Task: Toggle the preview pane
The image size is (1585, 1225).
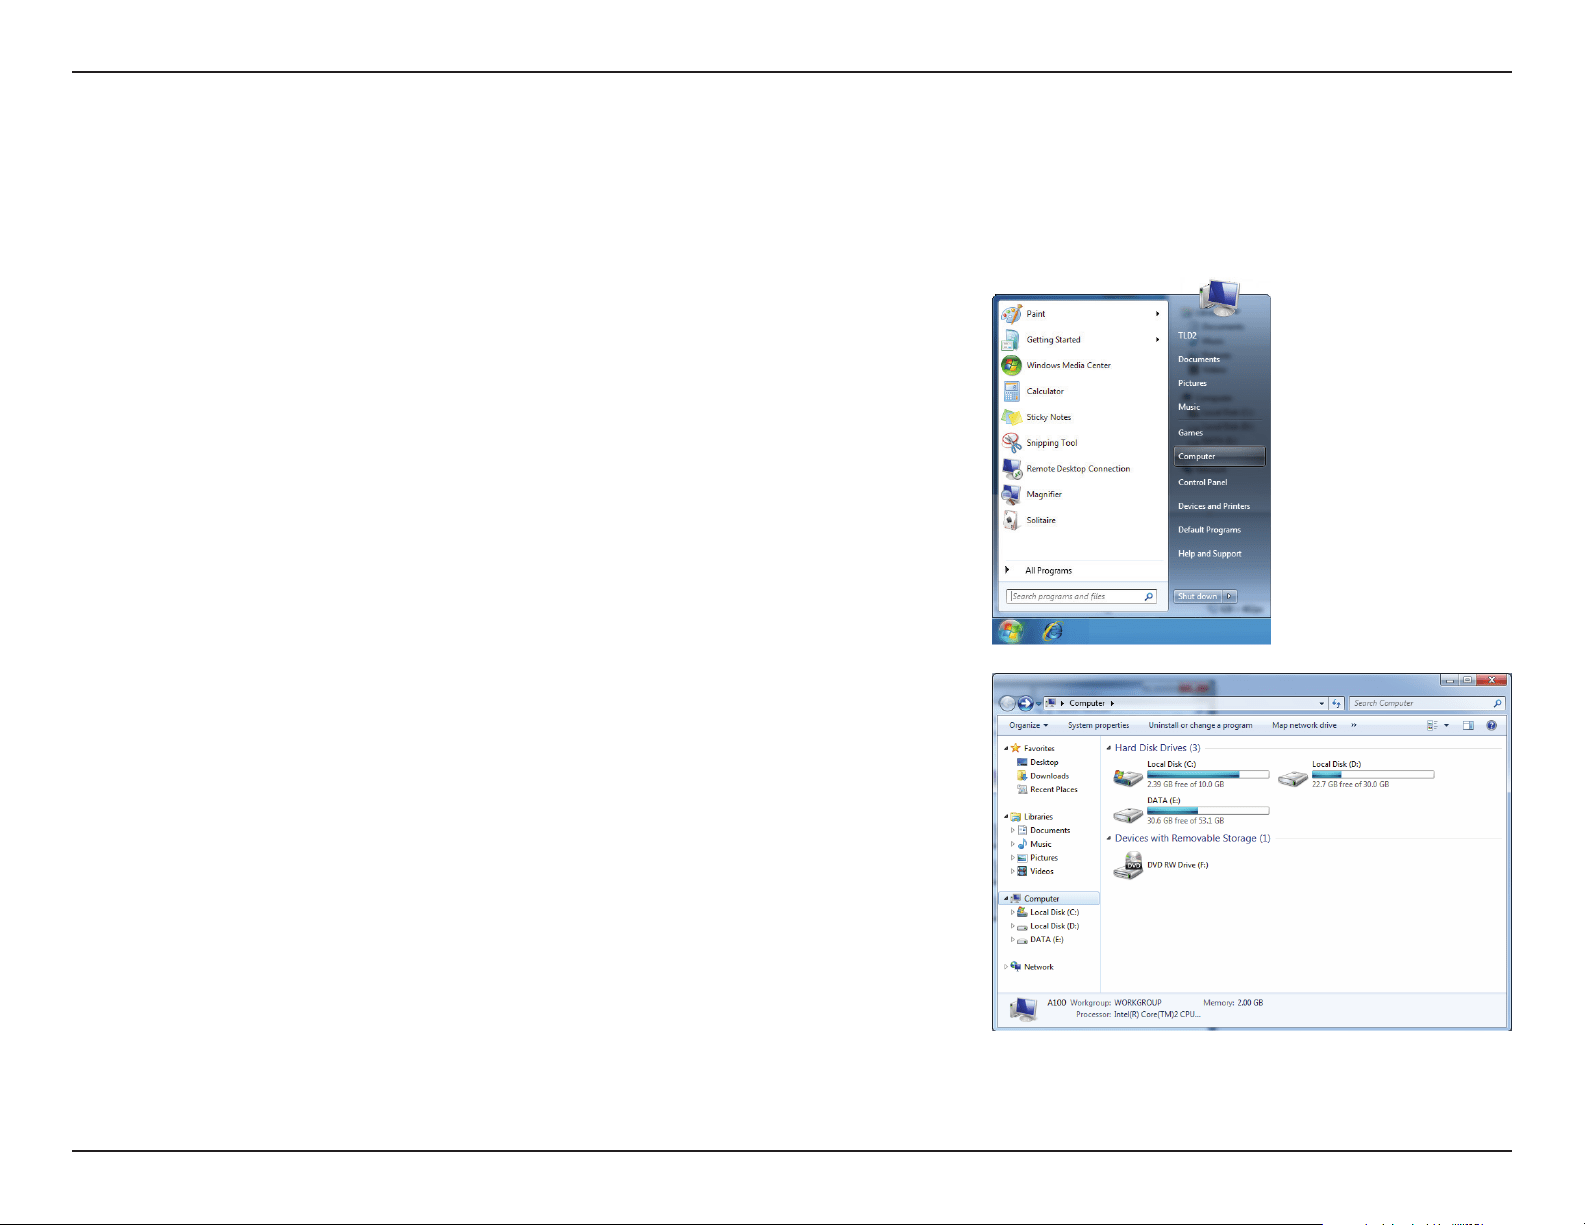Action: tap(1468, 726)
